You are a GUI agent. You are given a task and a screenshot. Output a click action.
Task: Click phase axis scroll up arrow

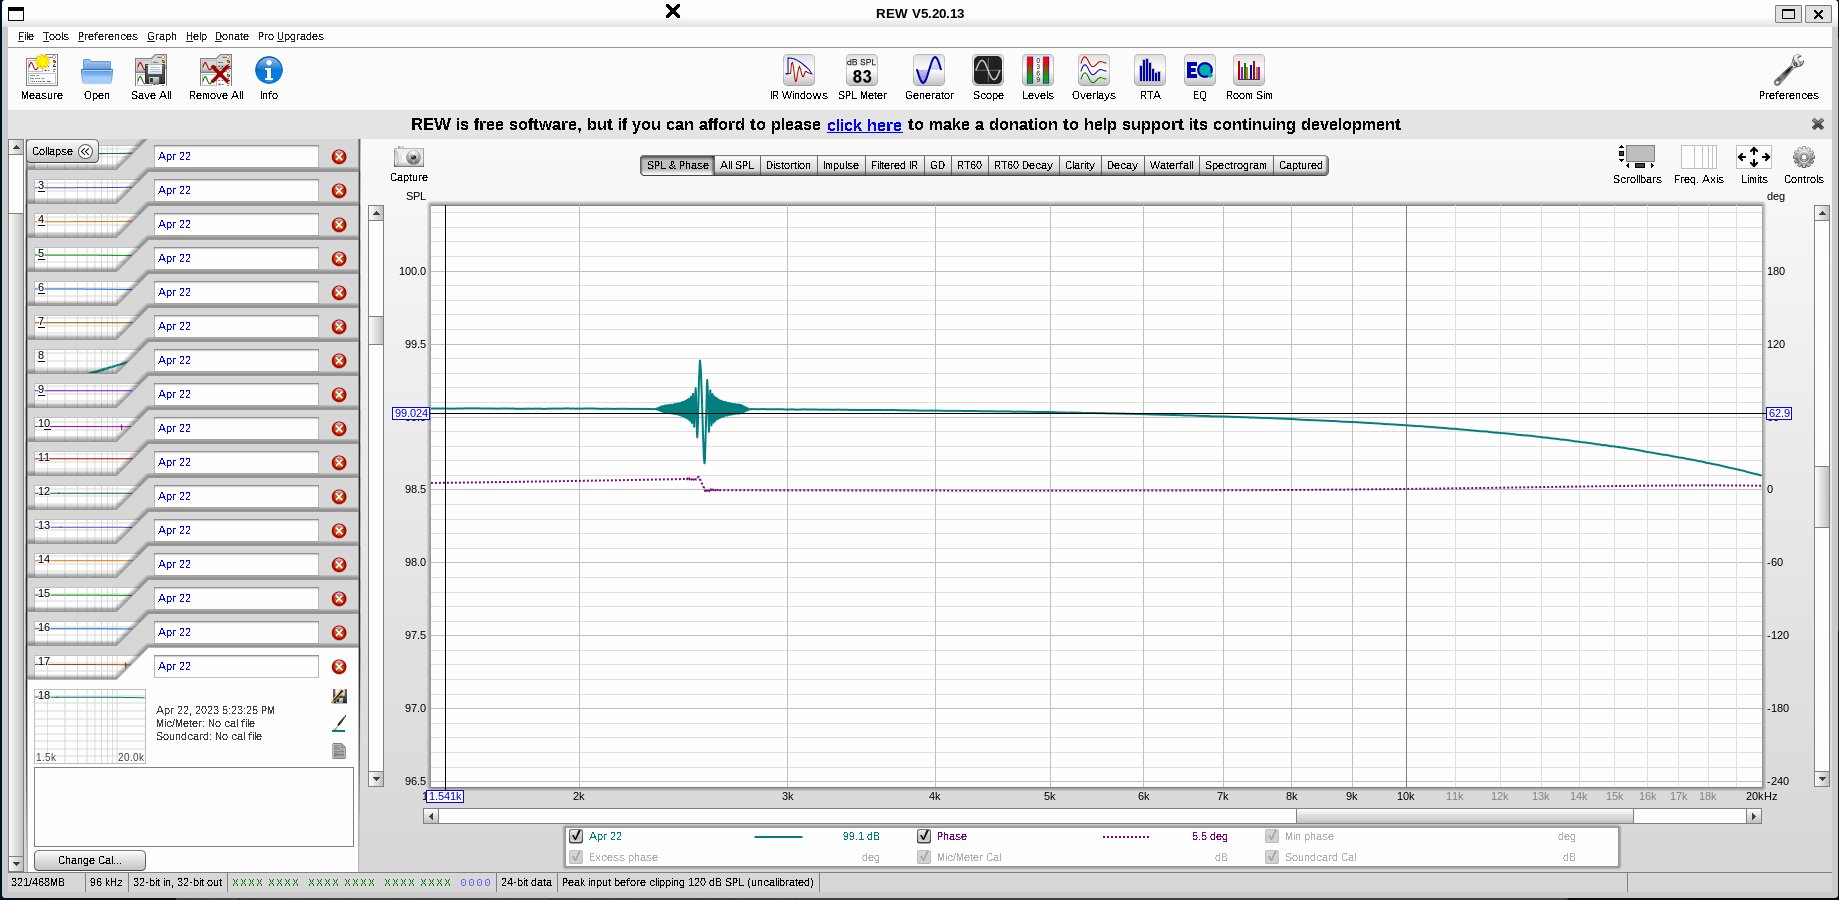[x=1822, y=213]
